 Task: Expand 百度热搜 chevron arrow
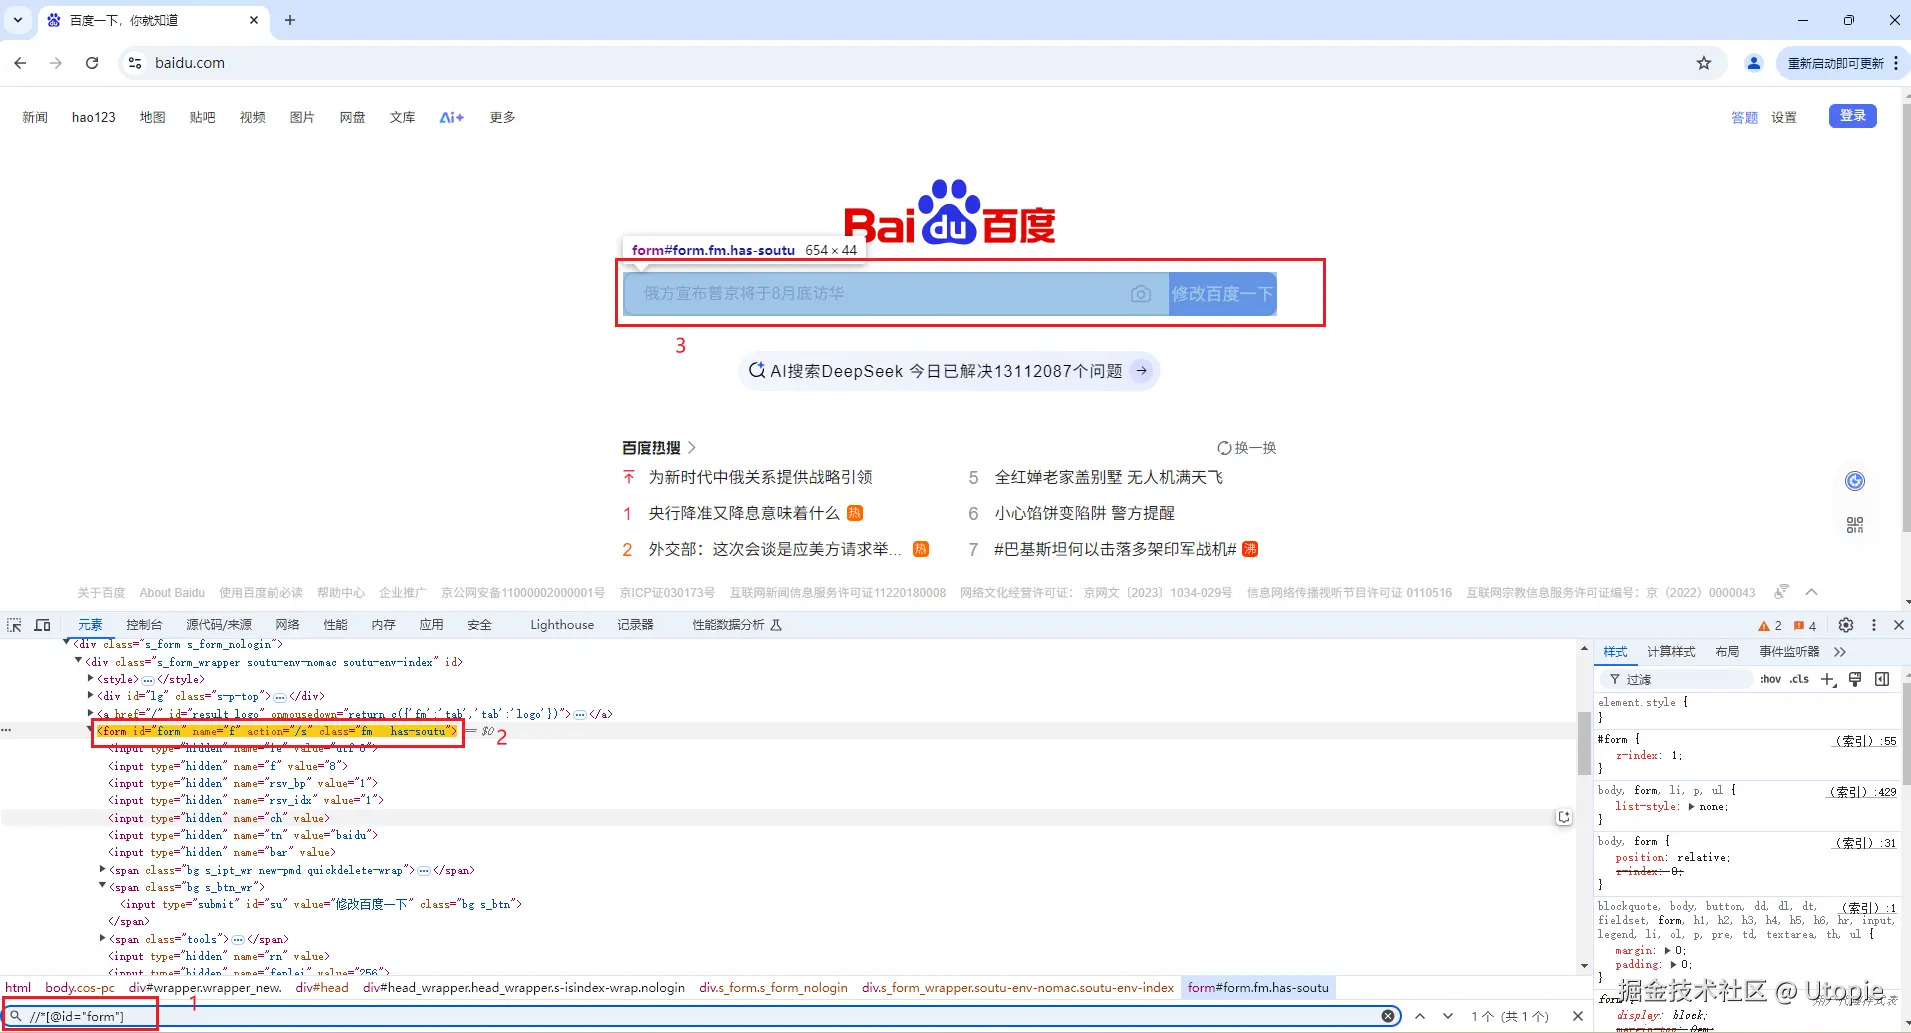pos(692,448)
